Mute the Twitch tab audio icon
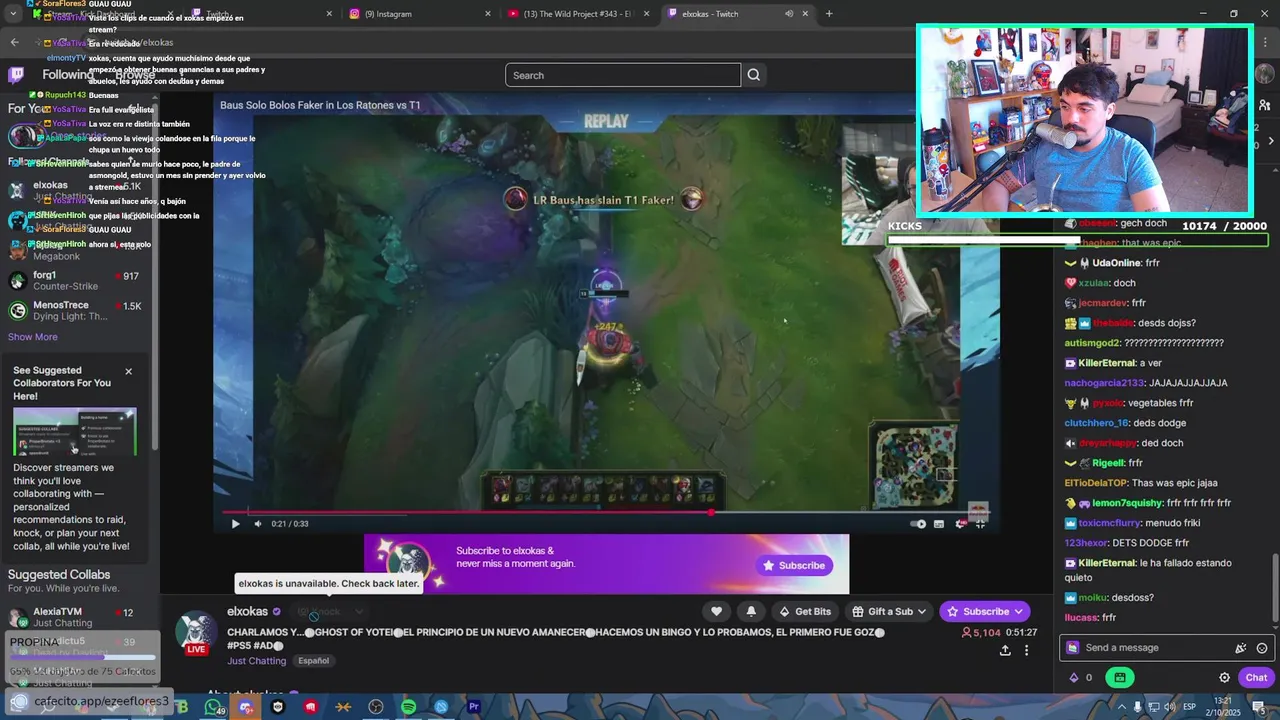 (x=789, y=14)
